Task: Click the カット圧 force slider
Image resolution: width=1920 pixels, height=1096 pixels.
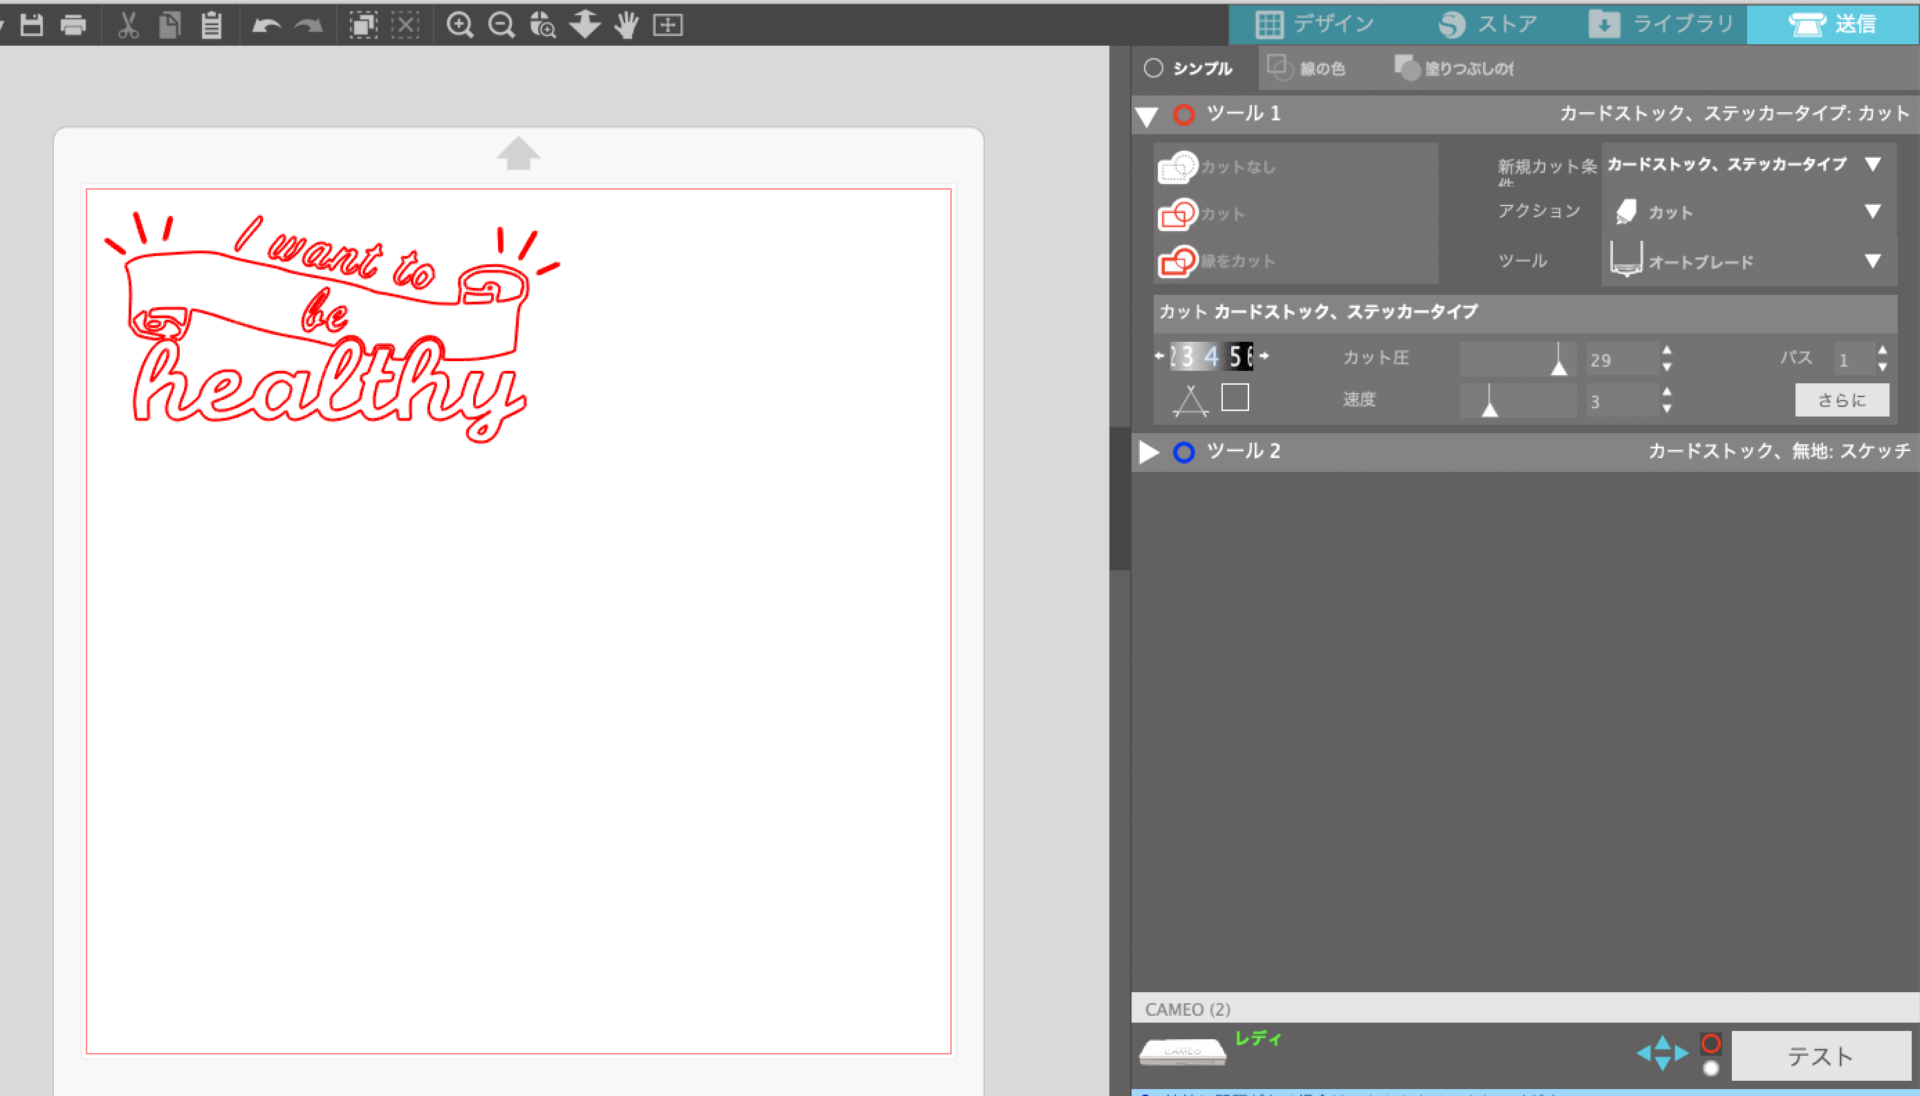Action: click(1517, 359)
